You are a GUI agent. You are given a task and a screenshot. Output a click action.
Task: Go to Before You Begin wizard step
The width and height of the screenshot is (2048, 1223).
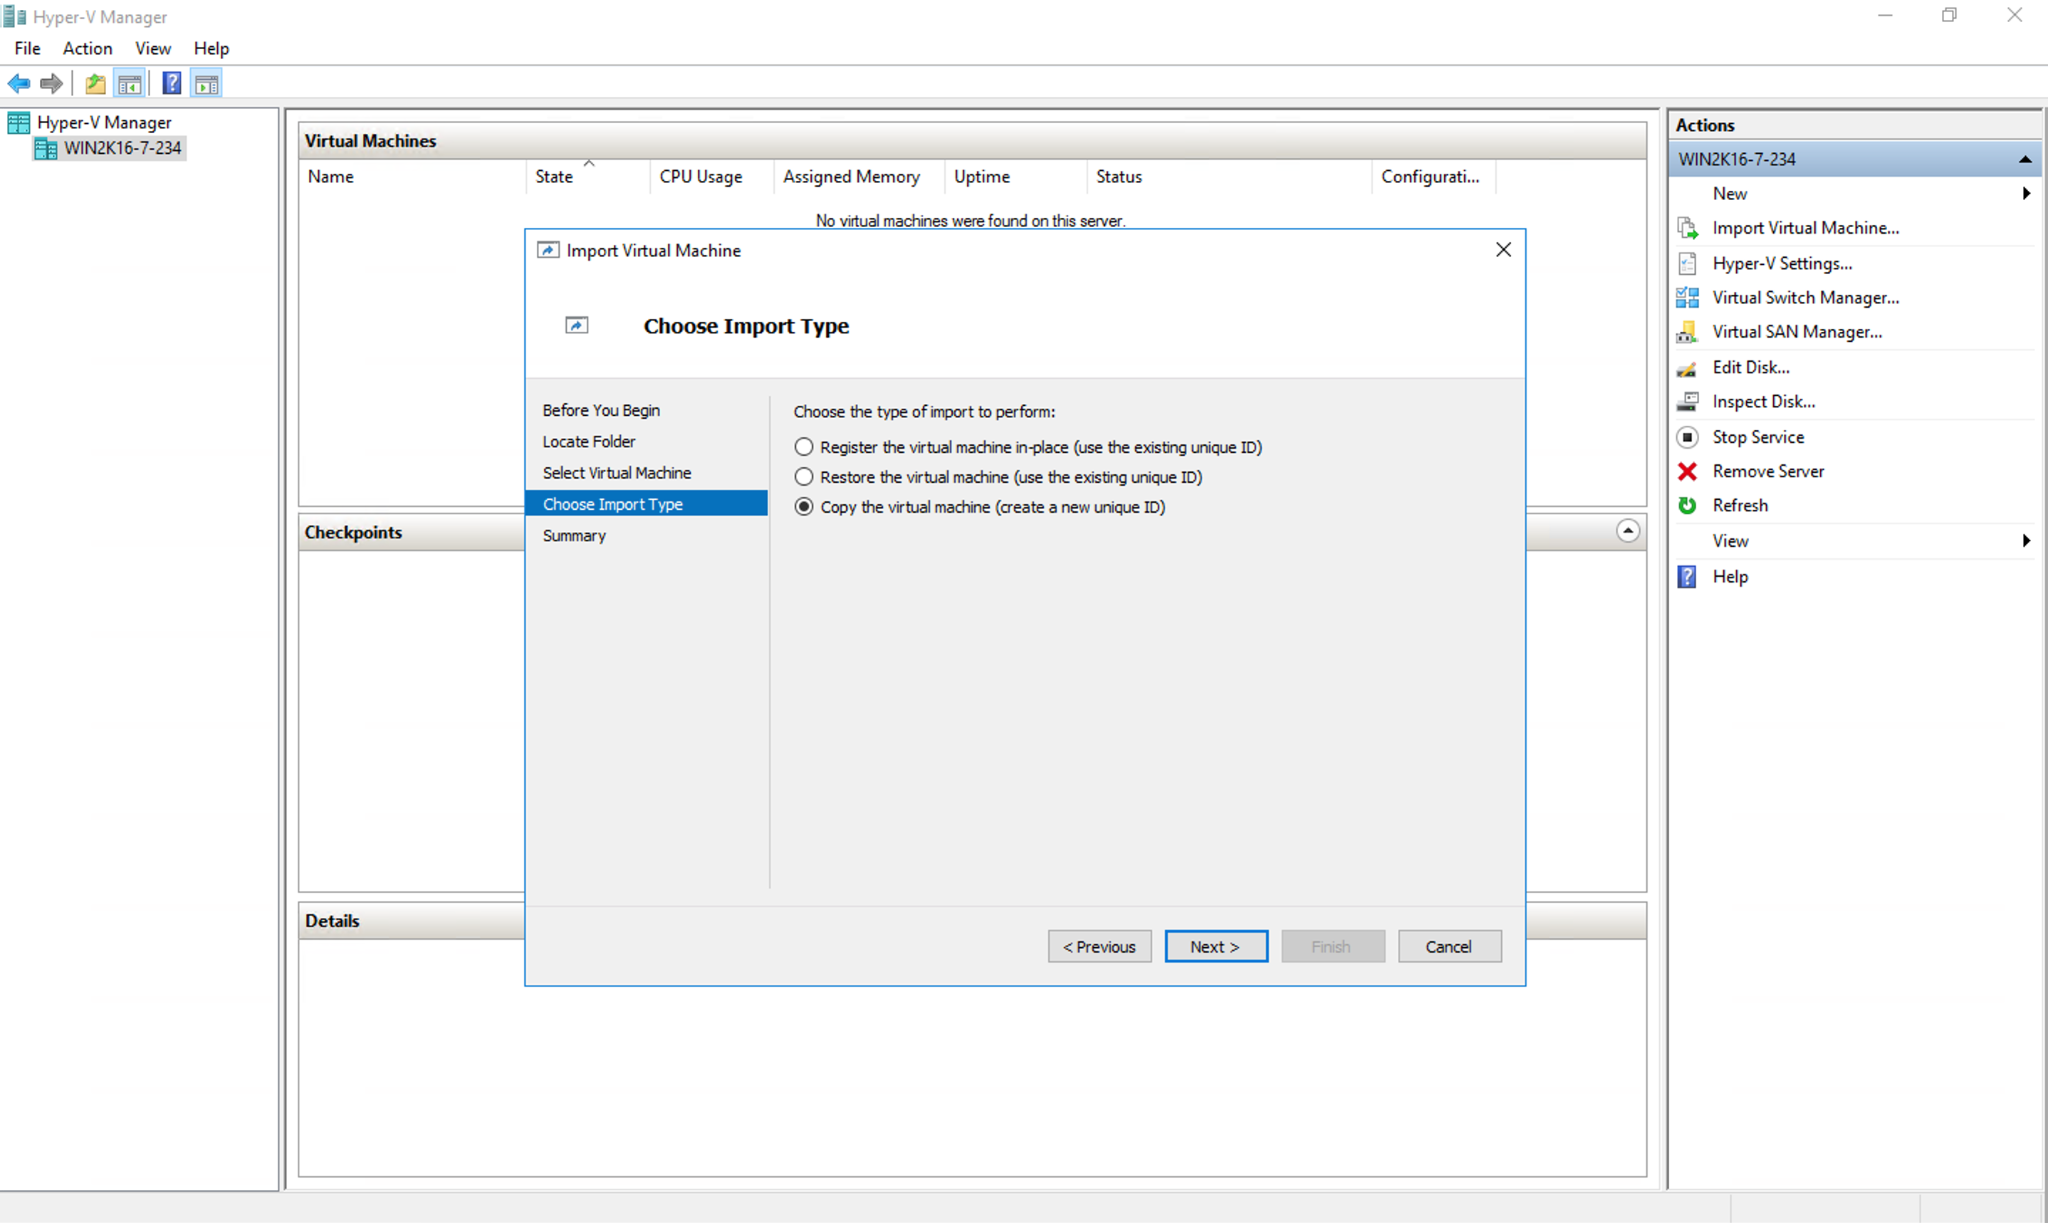601,410
